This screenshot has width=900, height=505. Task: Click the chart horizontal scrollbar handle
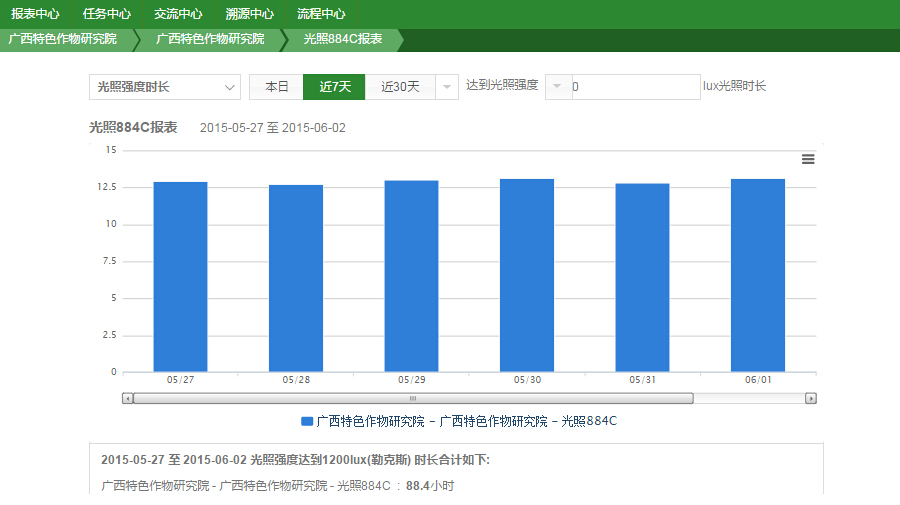click(x=412, y=398)
